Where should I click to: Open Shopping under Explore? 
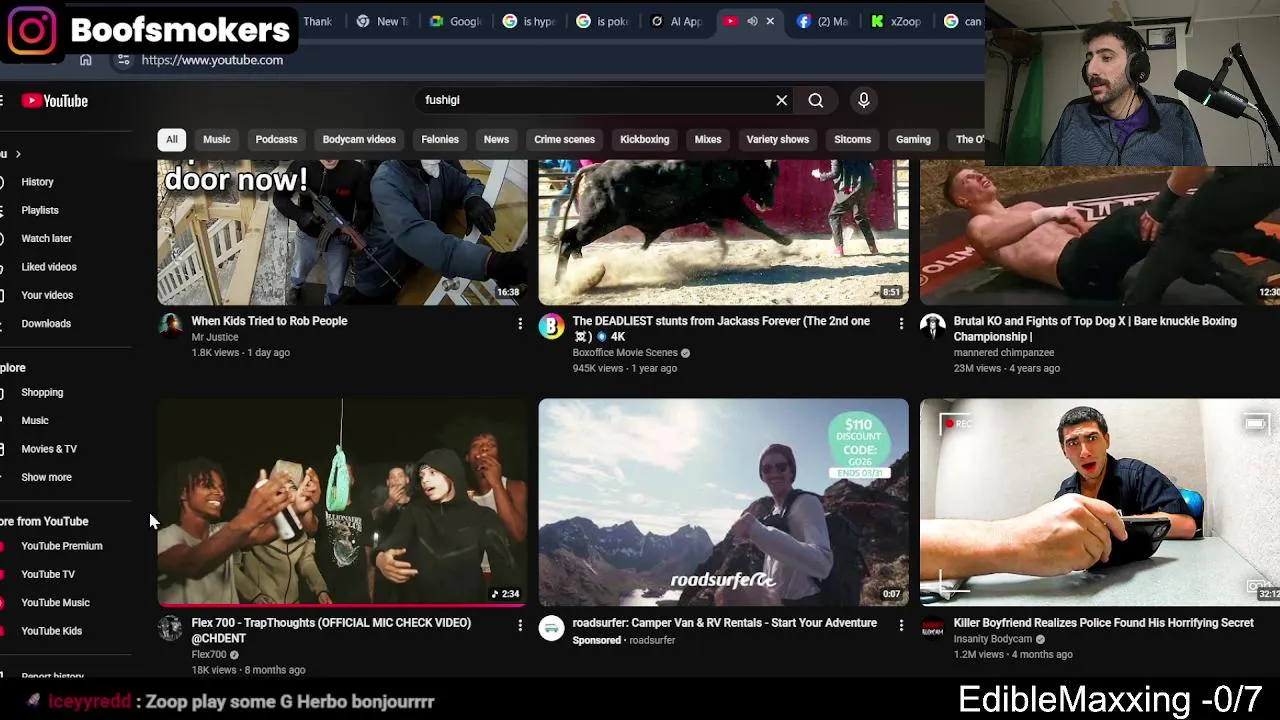click(42, 393)
